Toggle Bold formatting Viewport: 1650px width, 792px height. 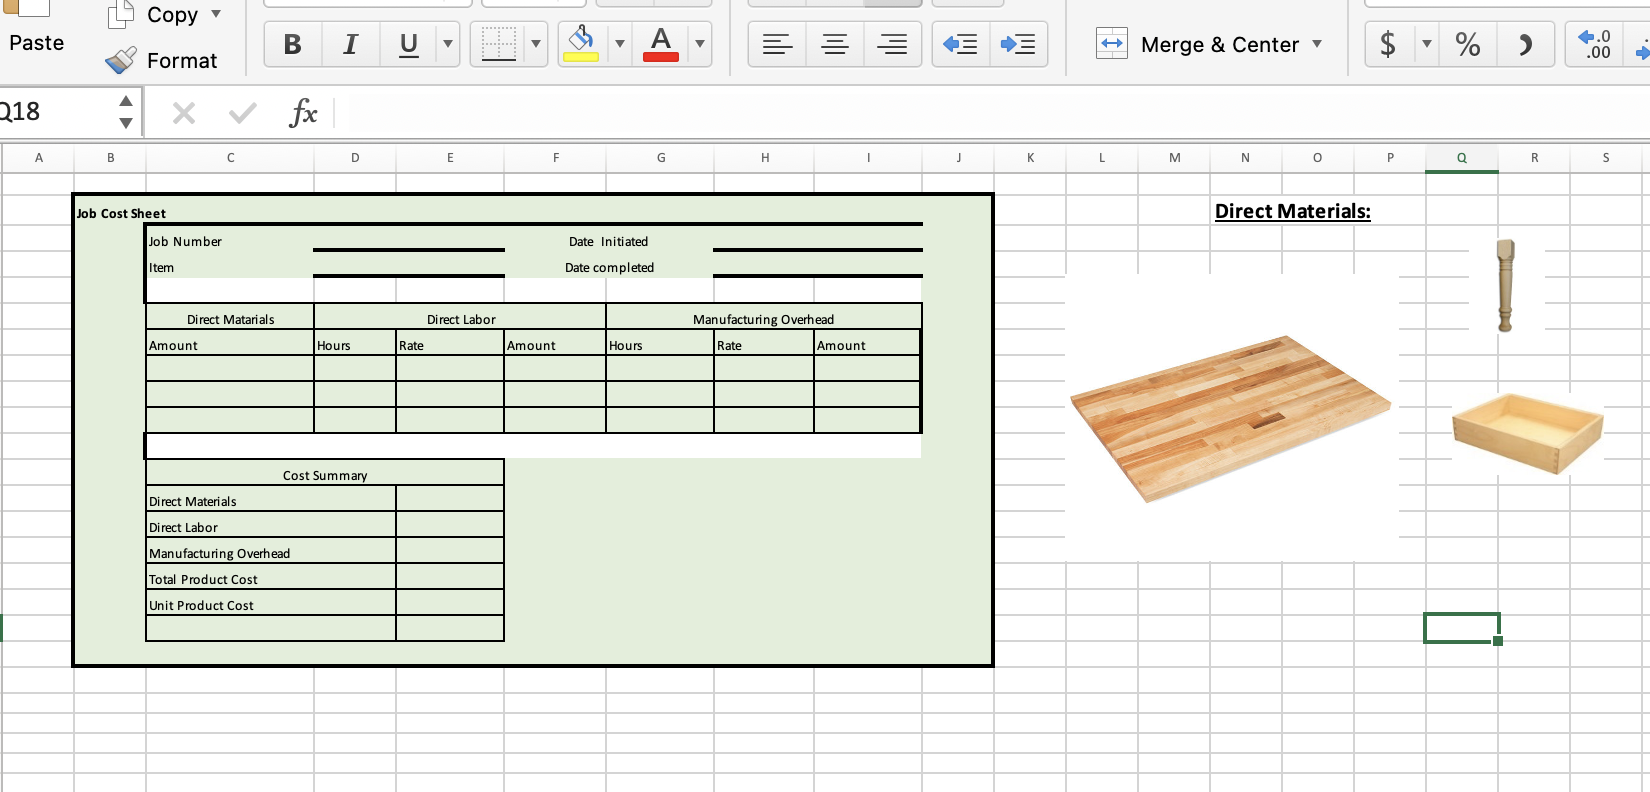pos(293,44)
